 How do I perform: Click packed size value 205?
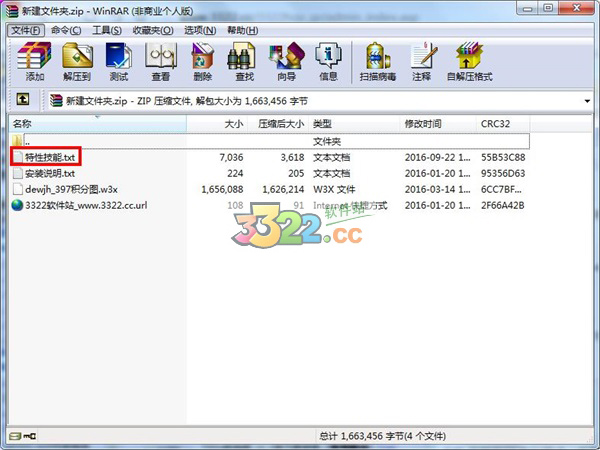(x=296, y=173)
